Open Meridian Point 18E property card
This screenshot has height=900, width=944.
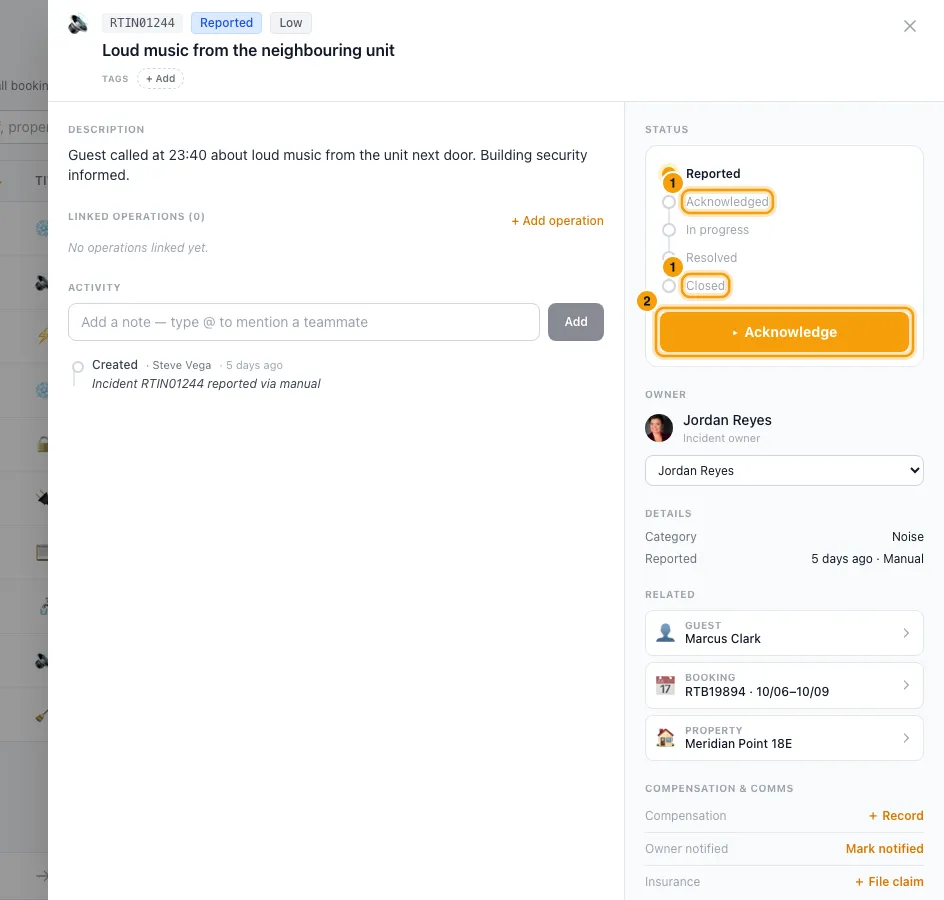(x=784, y=738)
